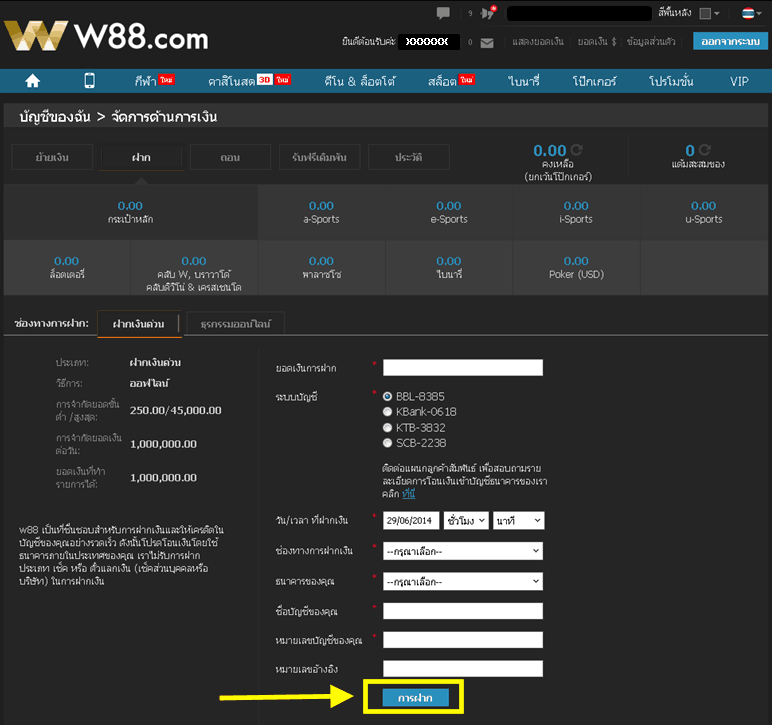The height and width of the screenshot is (725, 772).
Task: Select the BBL-8385 bank account option
Action: (387, 396)
